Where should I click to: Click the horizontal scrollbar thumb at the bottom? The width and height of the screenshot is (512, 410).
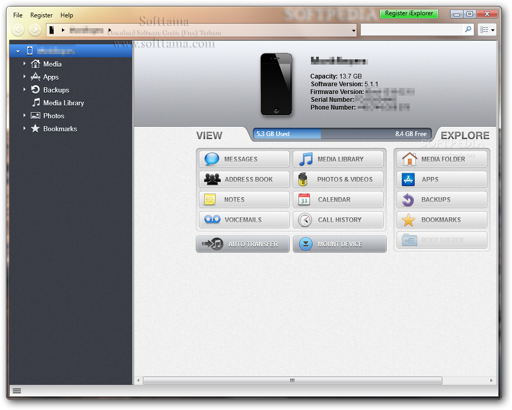(x=293, y=380)
